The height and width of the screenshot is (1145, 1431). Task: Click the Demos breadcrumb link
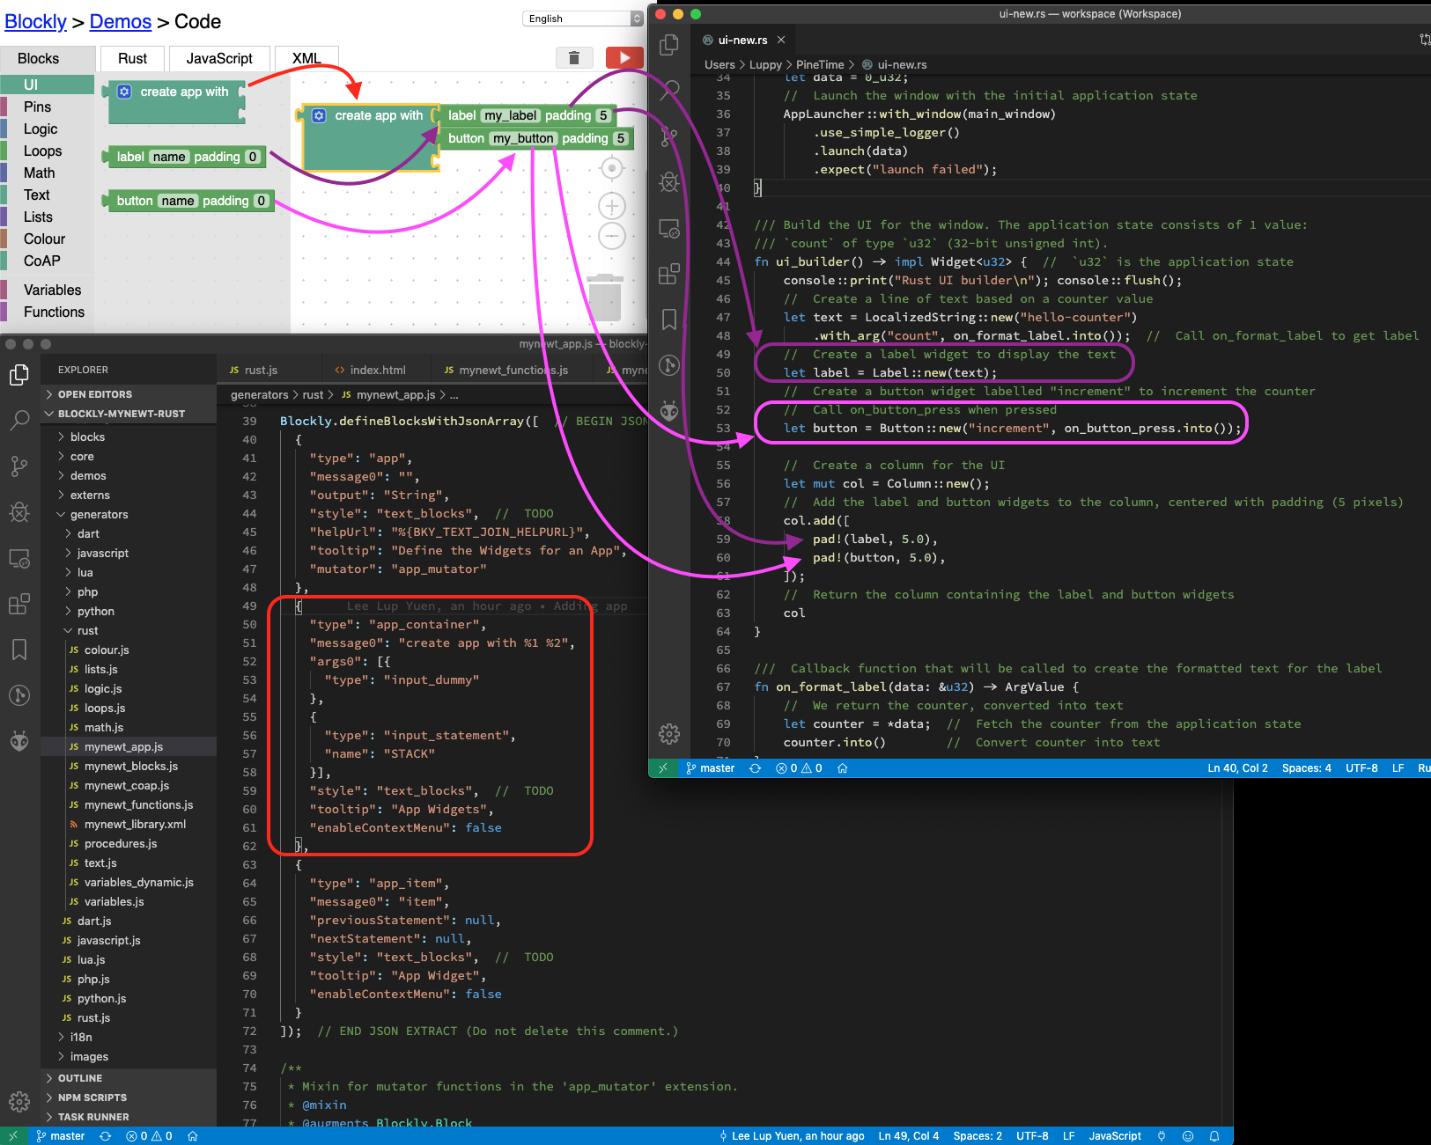click(x=120, y=22)
